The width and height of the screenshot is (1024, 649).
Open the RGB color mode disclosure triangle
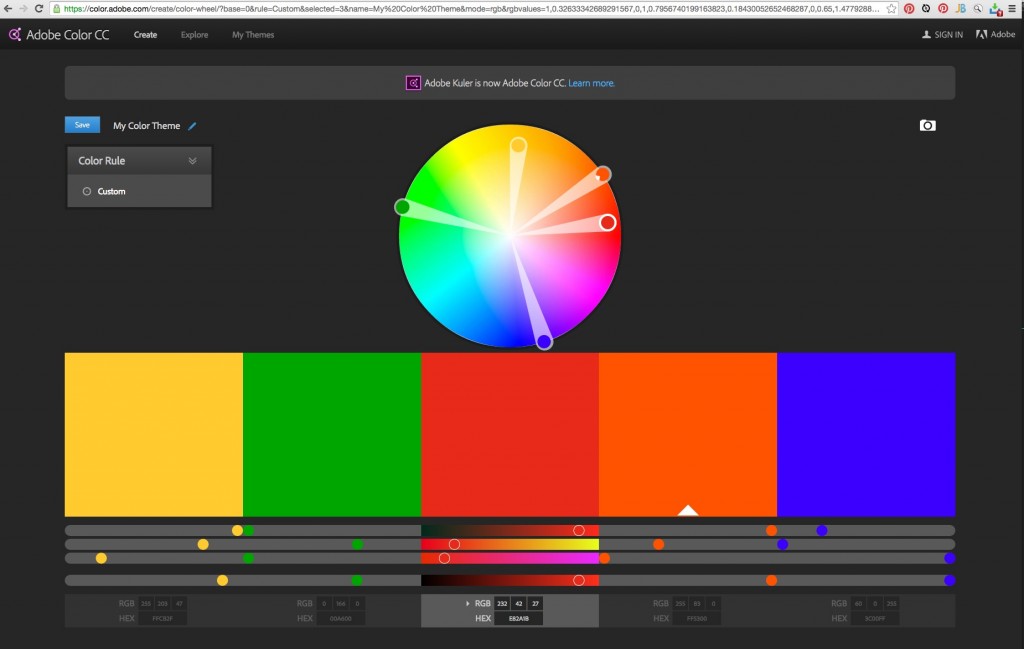[468, 603]
